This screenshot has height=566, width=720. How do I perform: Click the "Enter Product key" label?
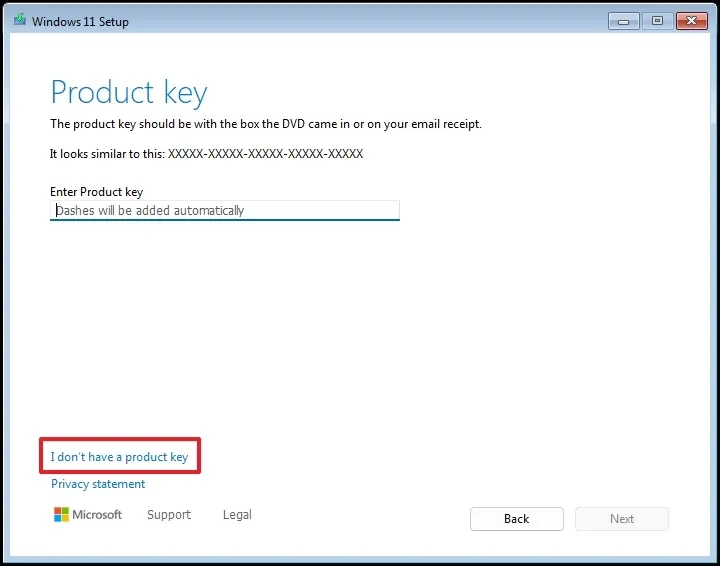pyautogui.click(x=96, y=191)
